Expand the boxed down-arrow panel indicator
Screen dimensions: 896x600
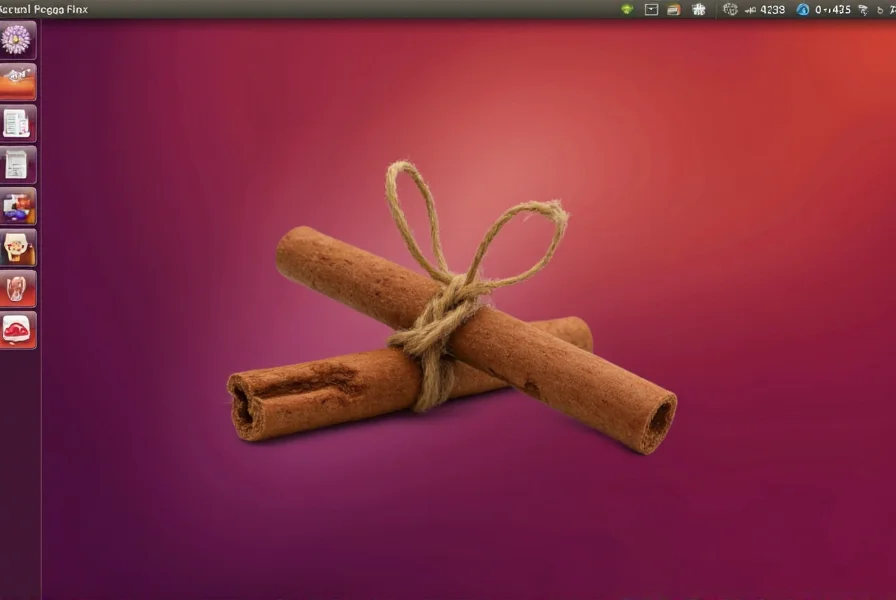[x=652, y=9]
